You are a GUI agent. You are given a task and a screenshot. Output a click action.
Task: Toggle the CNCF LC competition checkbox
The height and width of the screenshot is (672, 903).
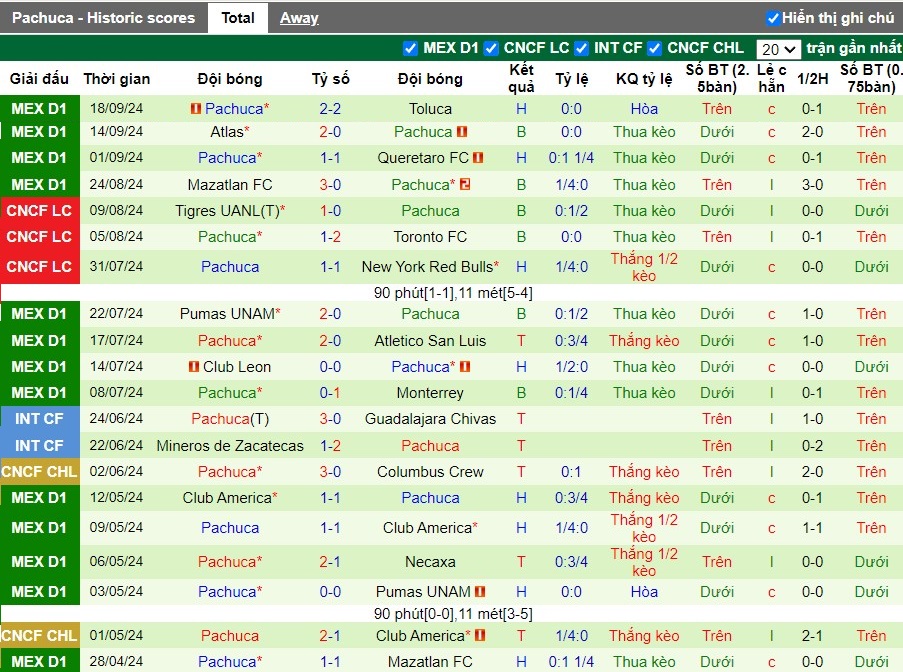coord(491,48)
